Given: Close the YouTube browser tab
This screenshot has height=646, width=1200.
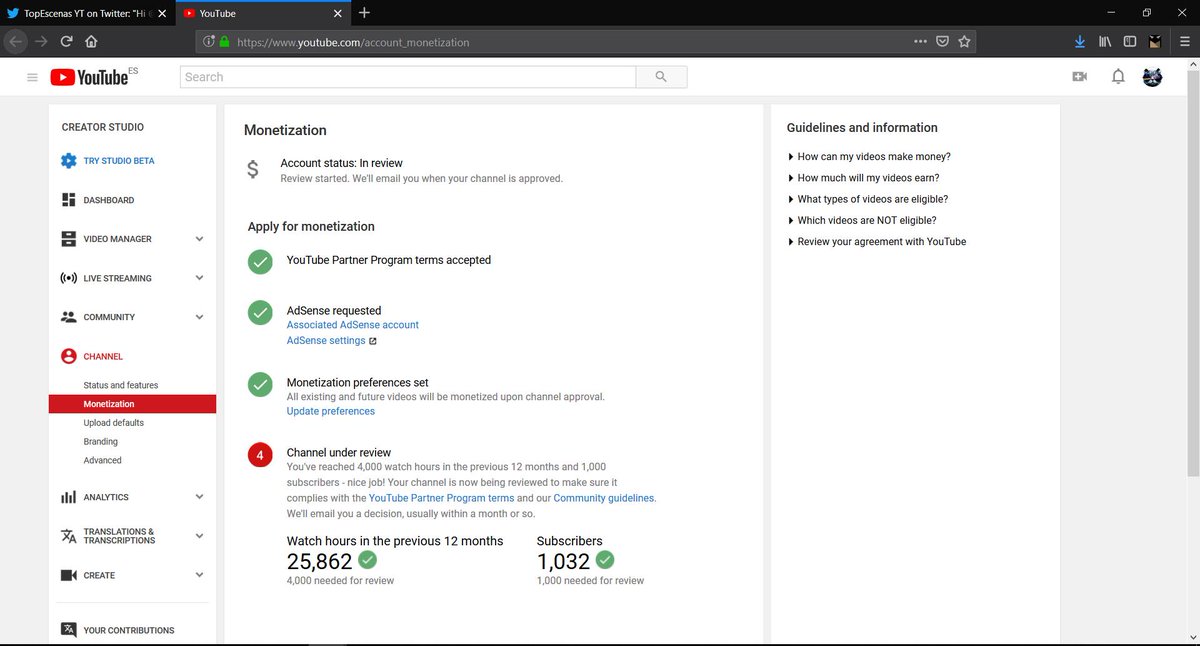Looking at the screenshot, I should click(338, 13).
